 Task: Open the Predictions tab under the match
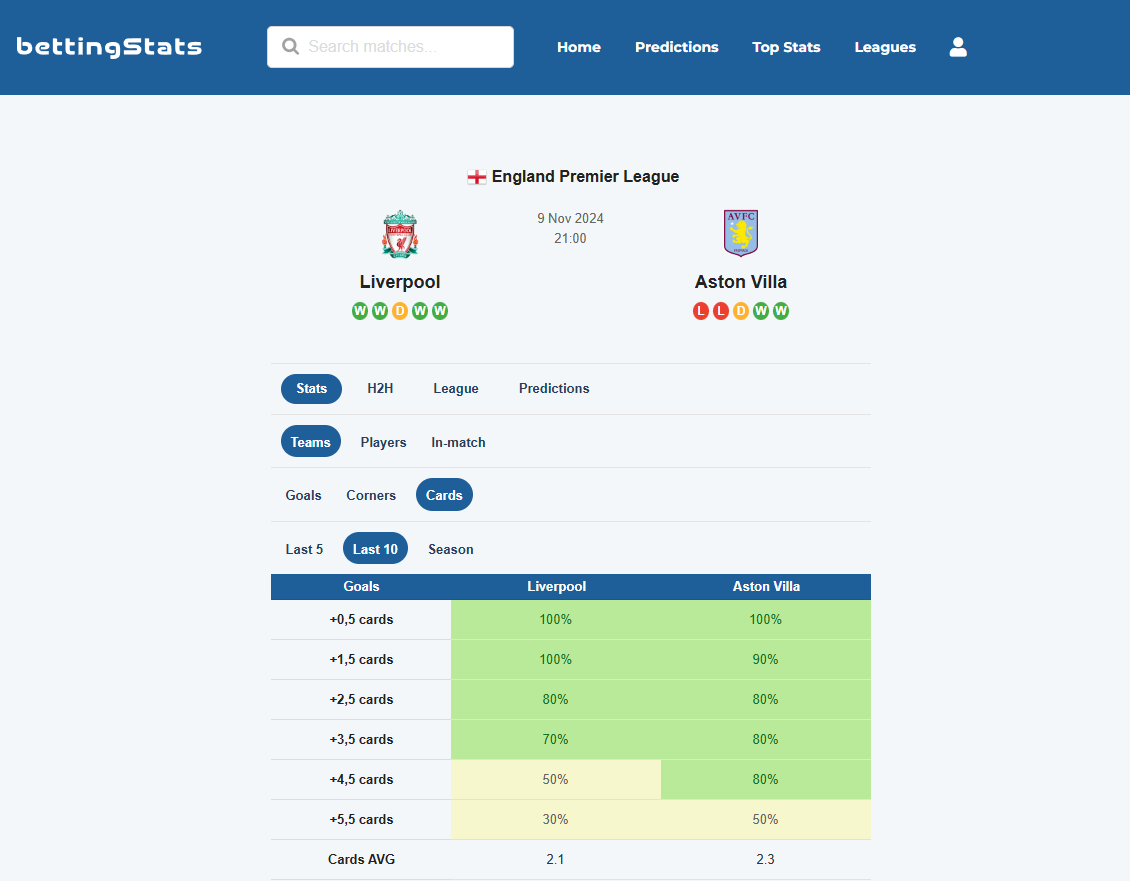[x=554, y=389]
